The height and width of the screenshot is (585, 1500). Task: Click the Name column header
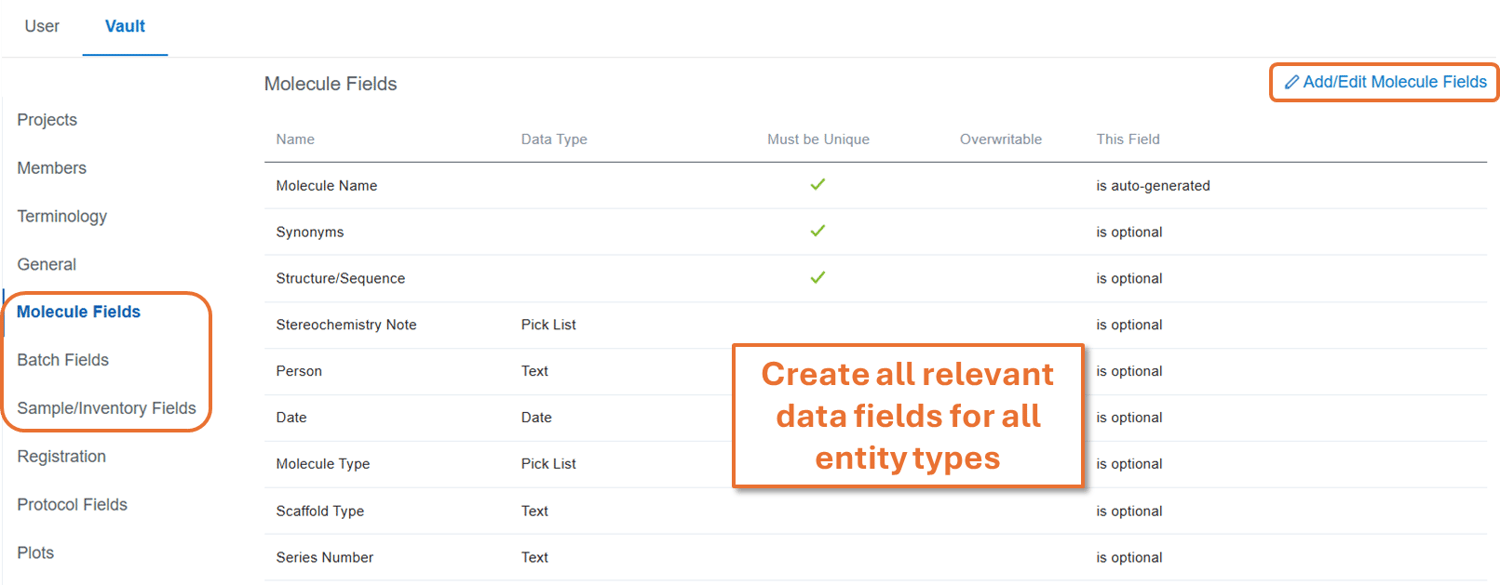[x=295, y=139]
